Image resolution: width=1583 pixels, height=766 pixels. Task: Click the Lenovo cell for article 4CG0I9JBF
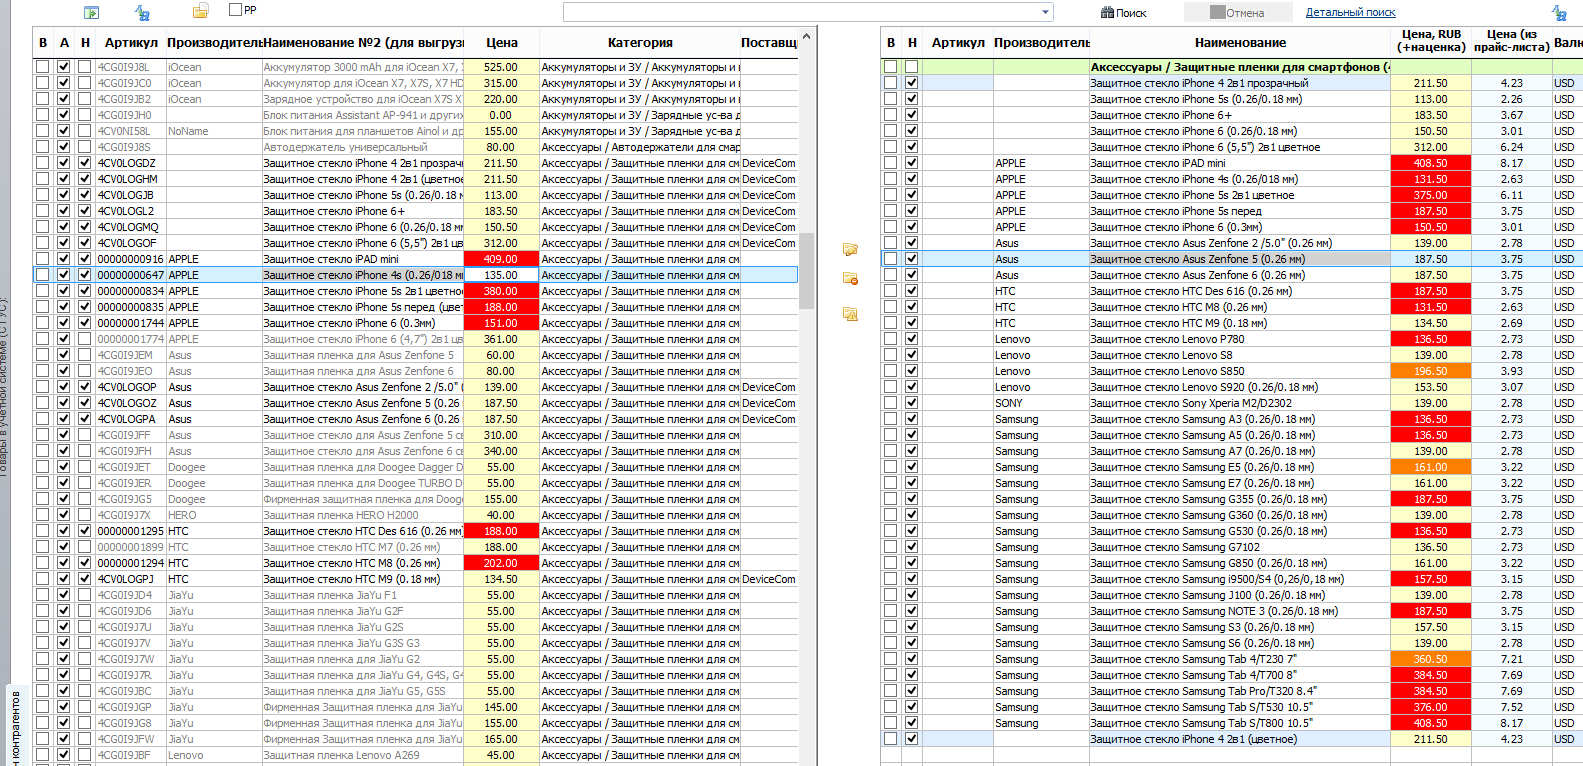(x=214, y=755)
